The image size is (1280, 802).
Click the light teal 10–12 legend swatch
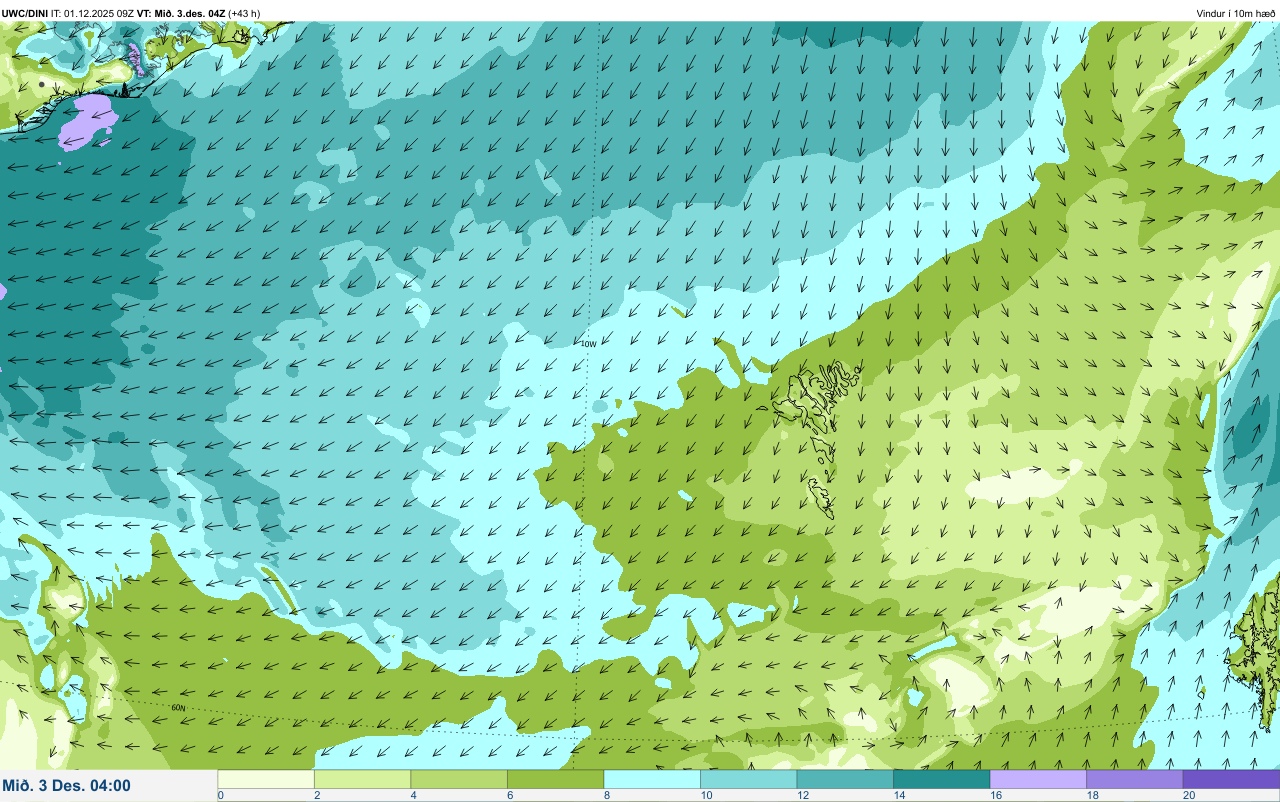coord(748,779)
